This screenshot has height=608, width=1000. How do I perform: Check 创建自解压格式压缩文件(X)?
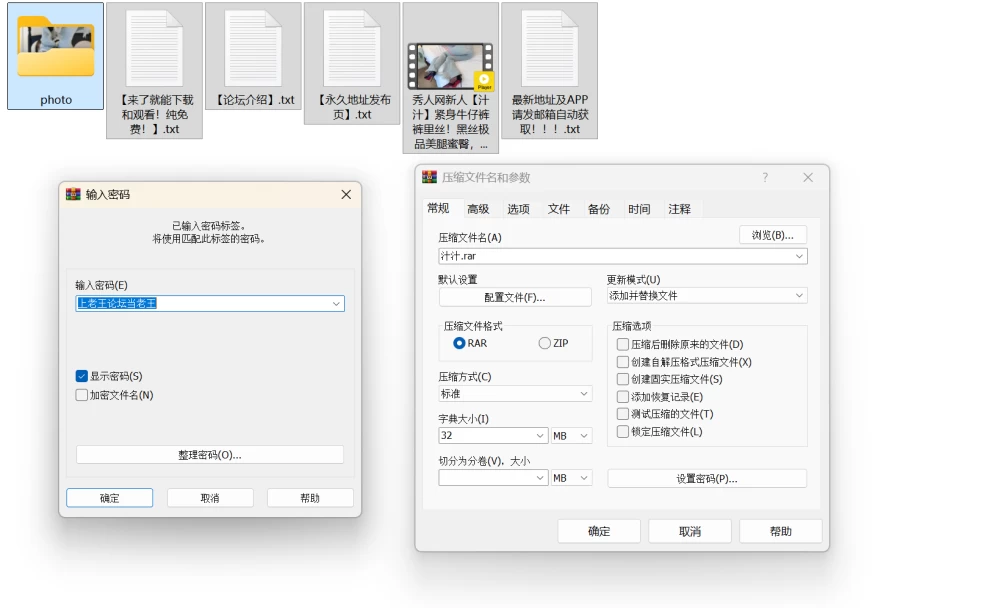tap(623, 362)
